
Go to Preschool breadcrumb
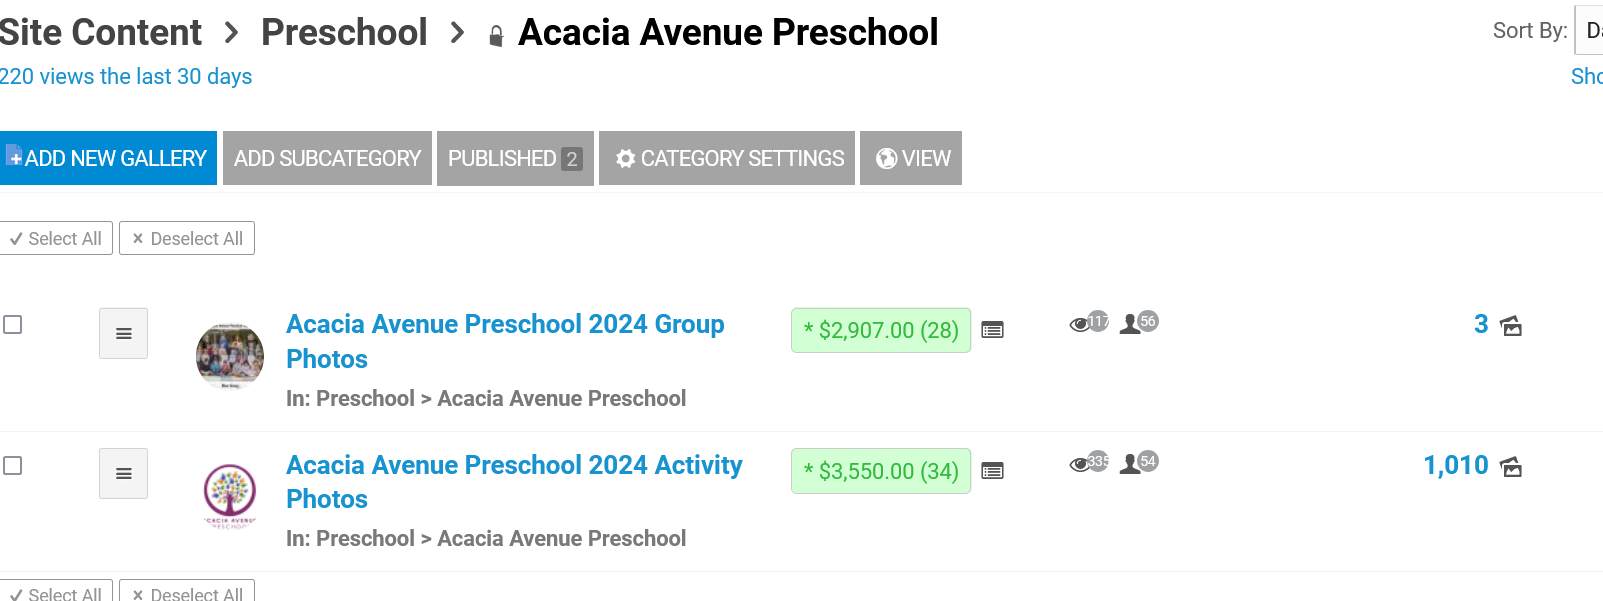click(x=344, y=32)
